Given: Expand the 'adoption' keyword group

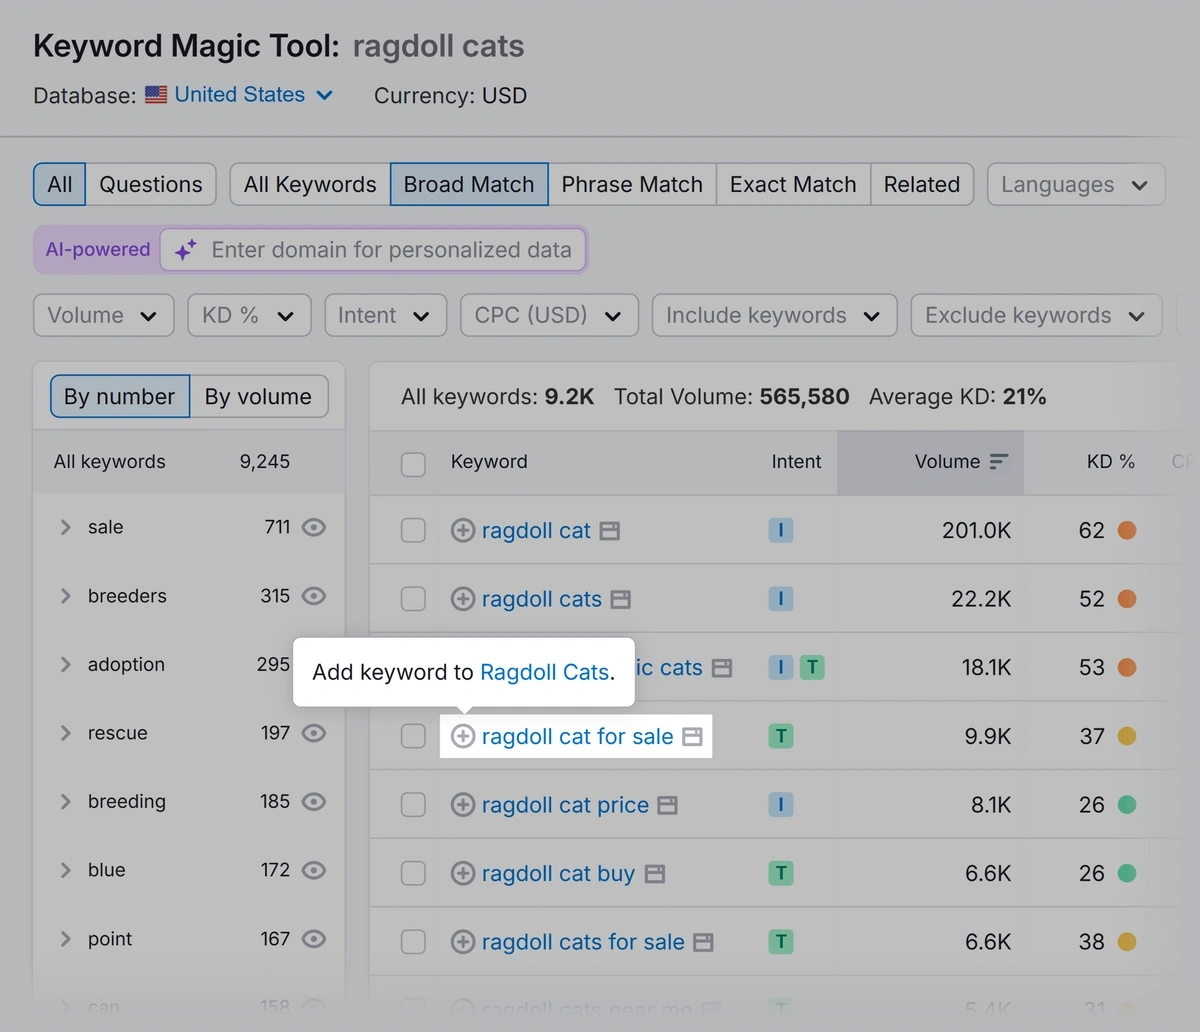Looking at the screenshot, I should (x=66, y=665).
